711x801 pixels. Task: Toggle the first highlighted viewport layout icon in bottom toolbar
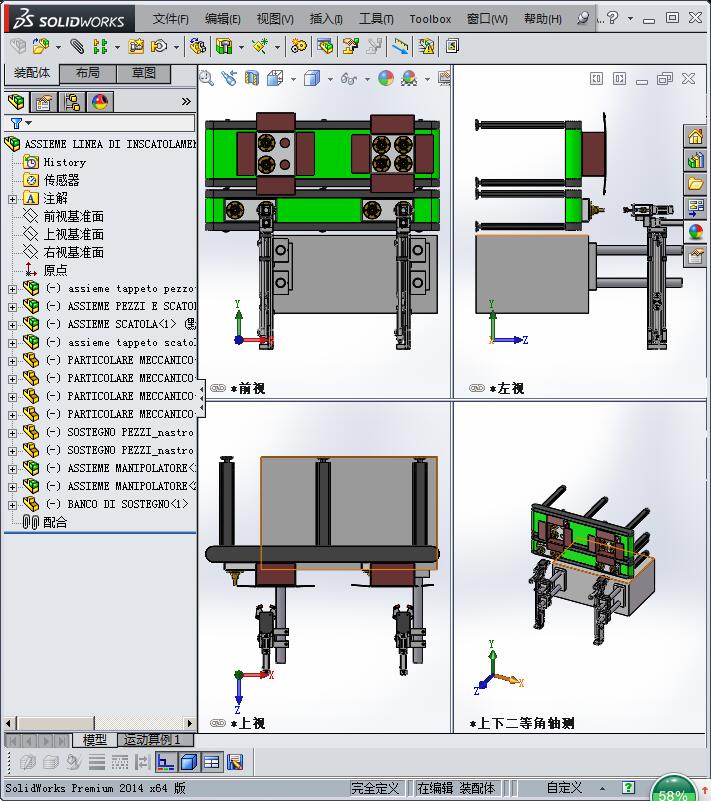165,763
